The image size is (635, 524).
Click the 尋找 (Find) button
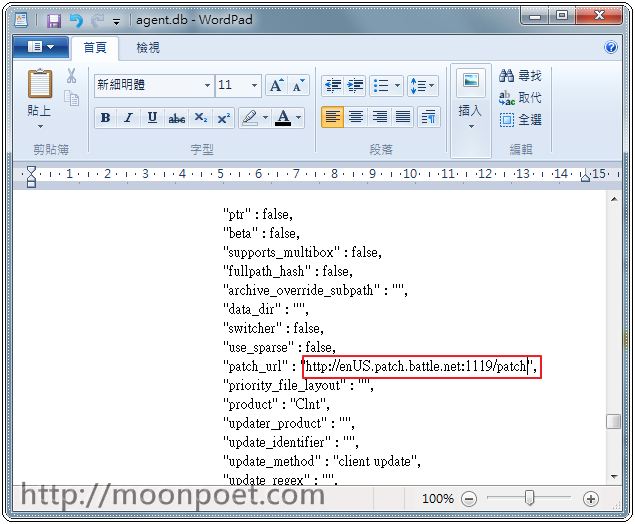coord(520,76)
